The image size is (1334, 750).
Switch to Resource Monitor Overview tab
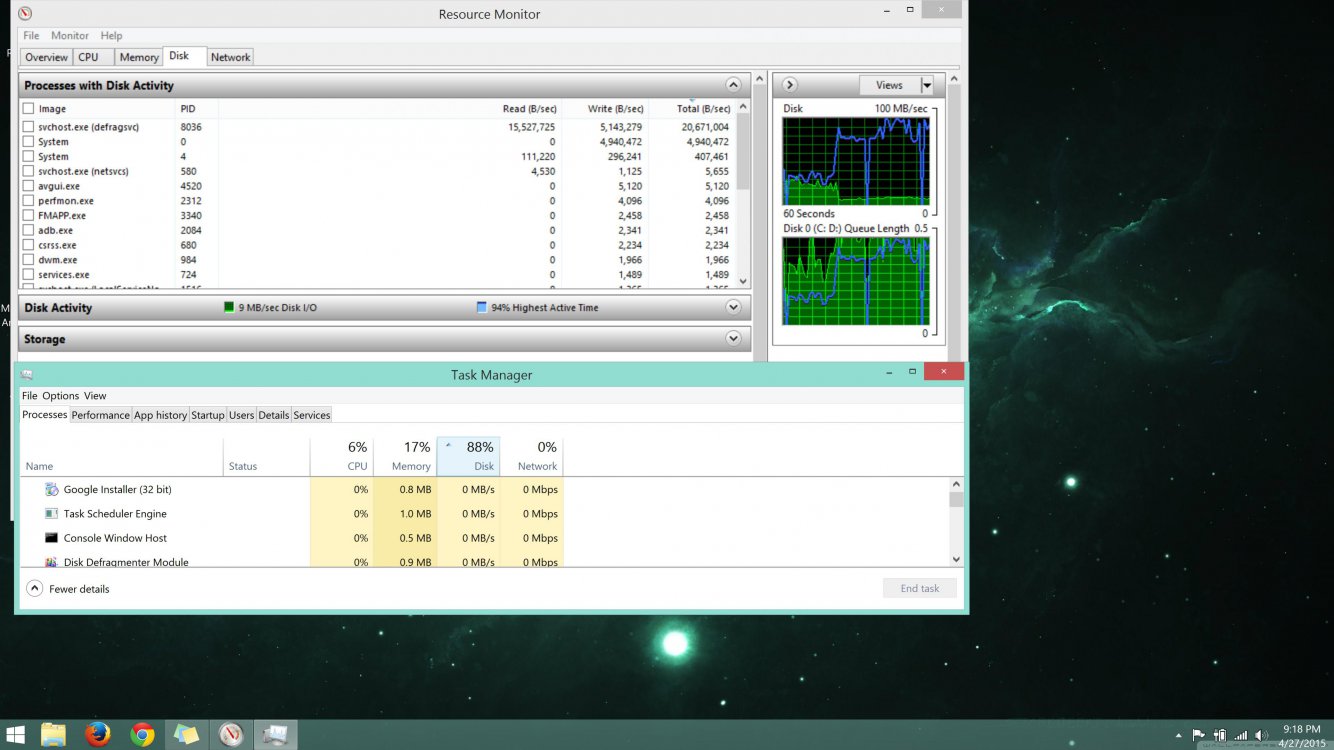coord(47,57)
